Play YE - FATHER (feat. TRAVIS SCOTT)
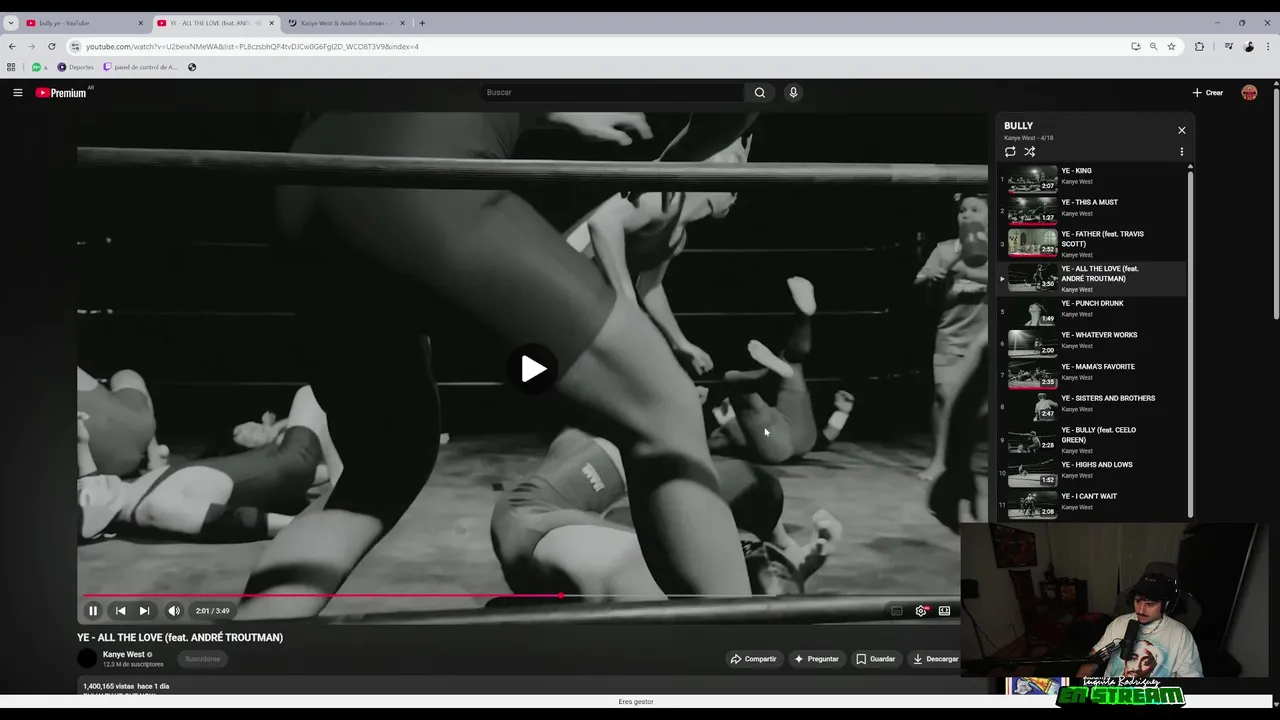This screenshot has width=1280, height=720. coord(1093,244)
